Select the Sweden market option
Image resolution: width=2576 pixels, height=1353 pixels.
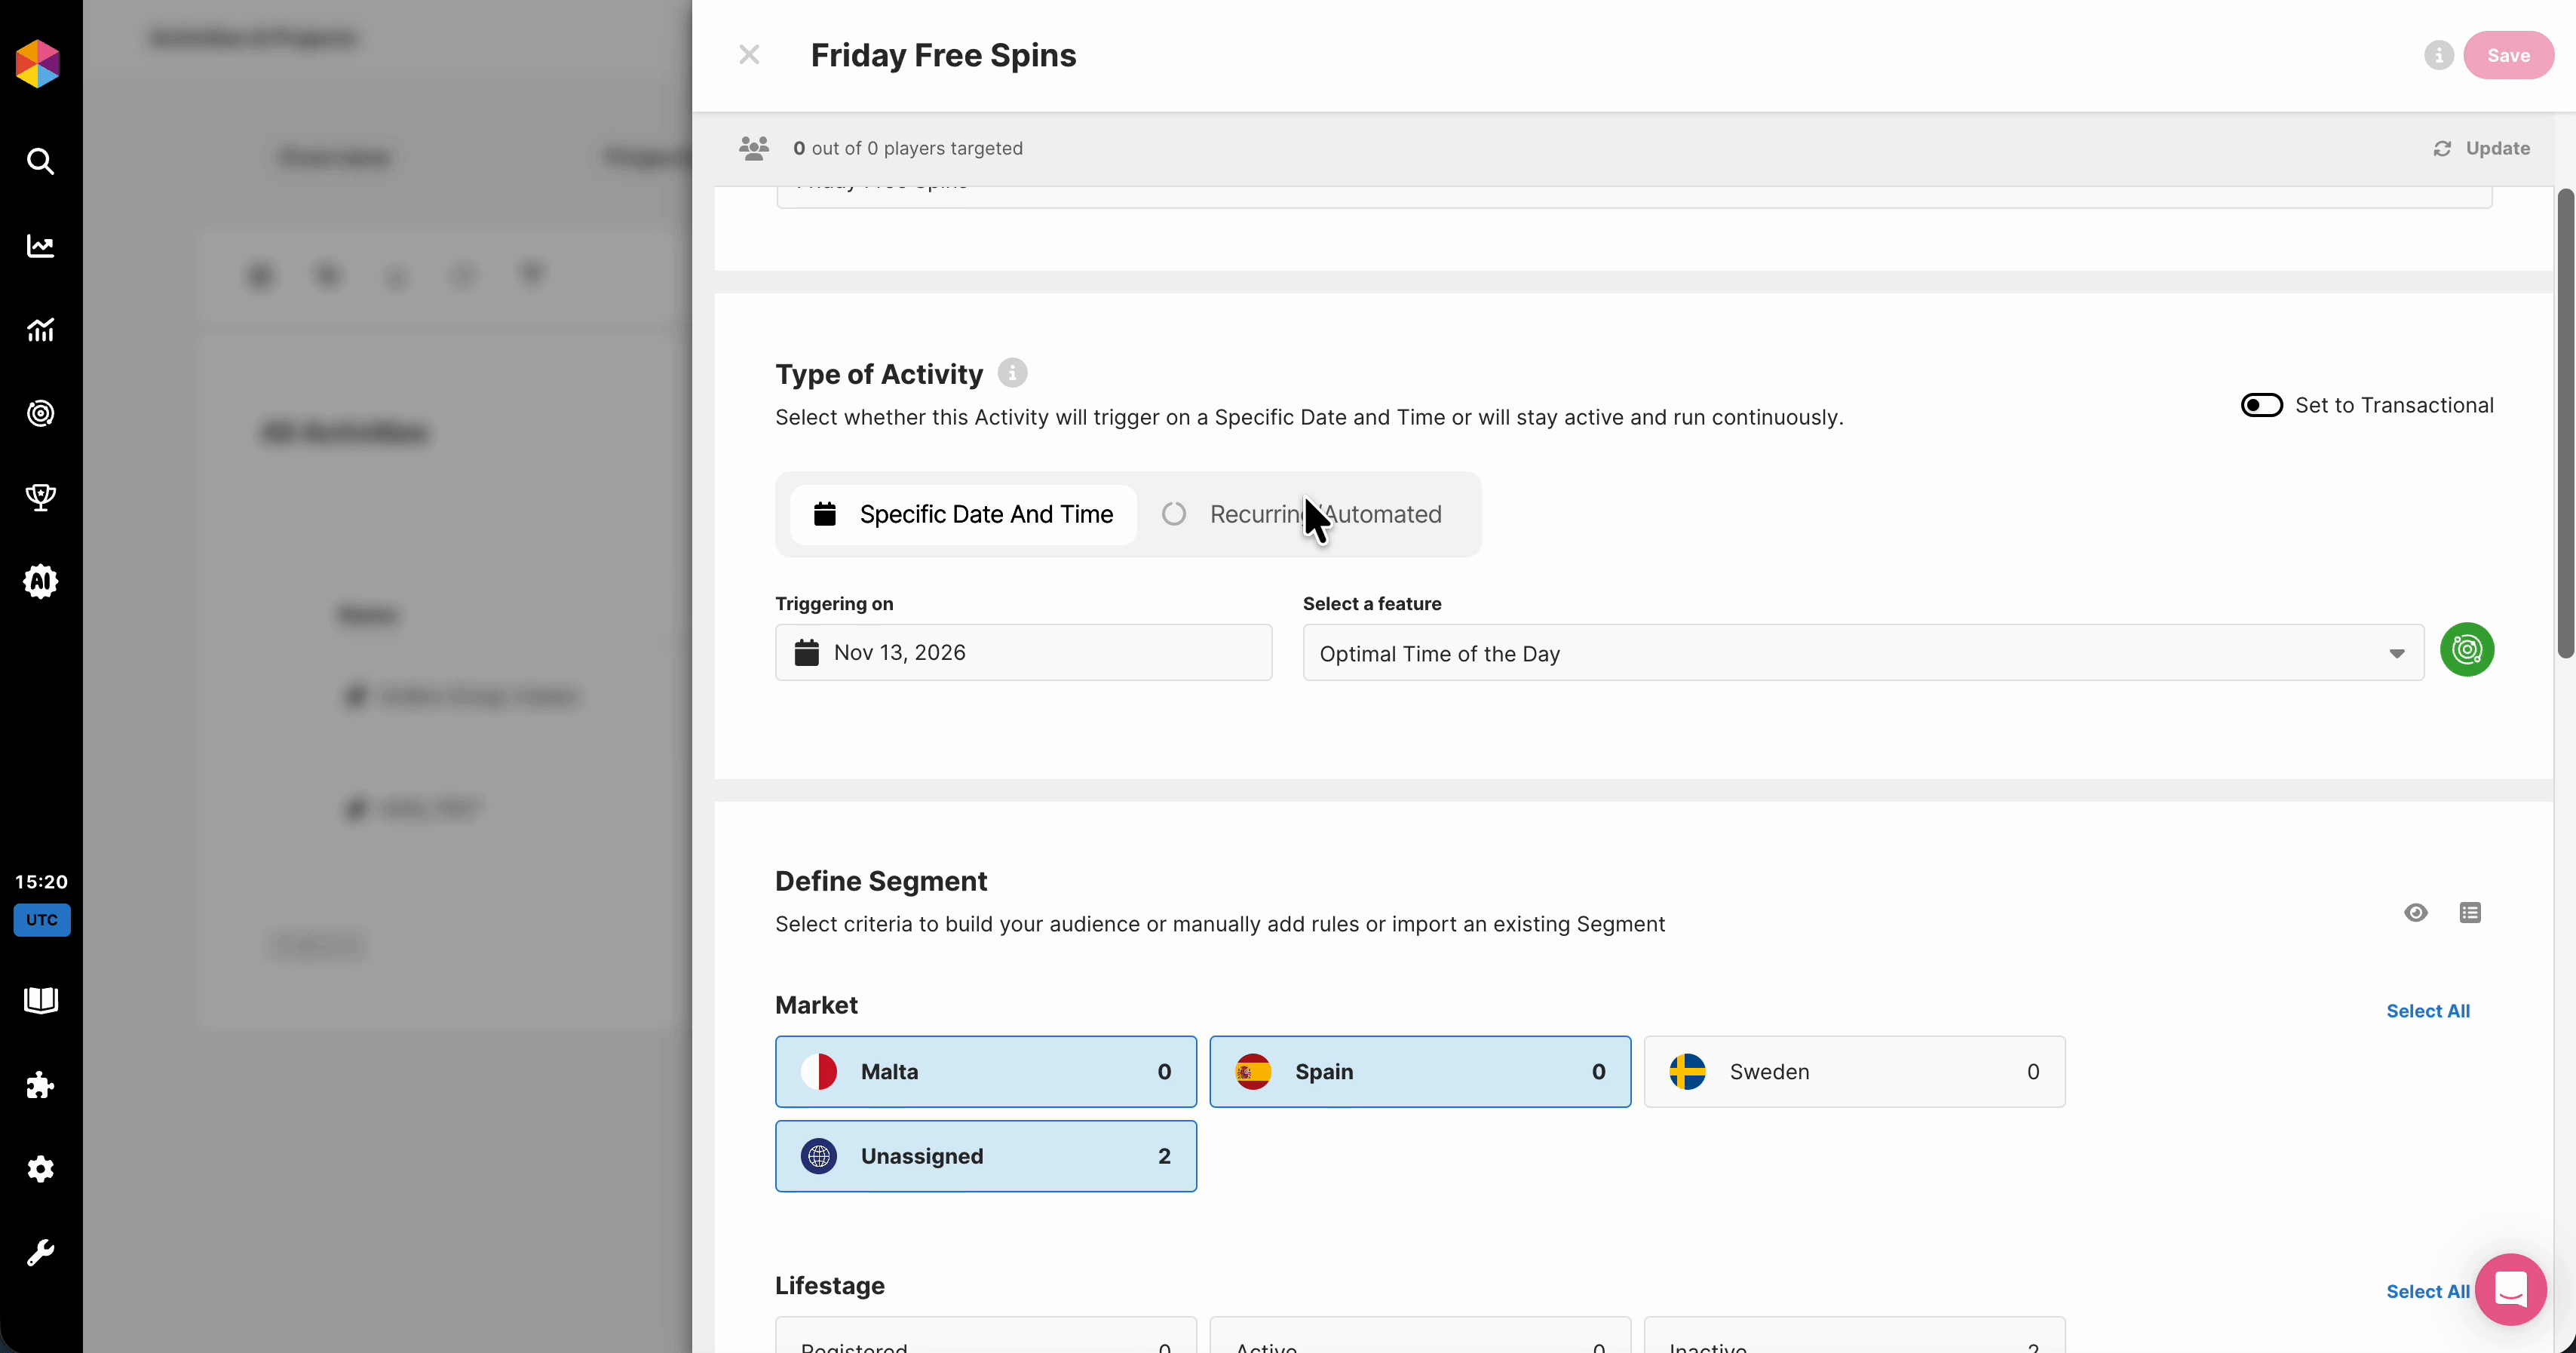point(1854,1071)
